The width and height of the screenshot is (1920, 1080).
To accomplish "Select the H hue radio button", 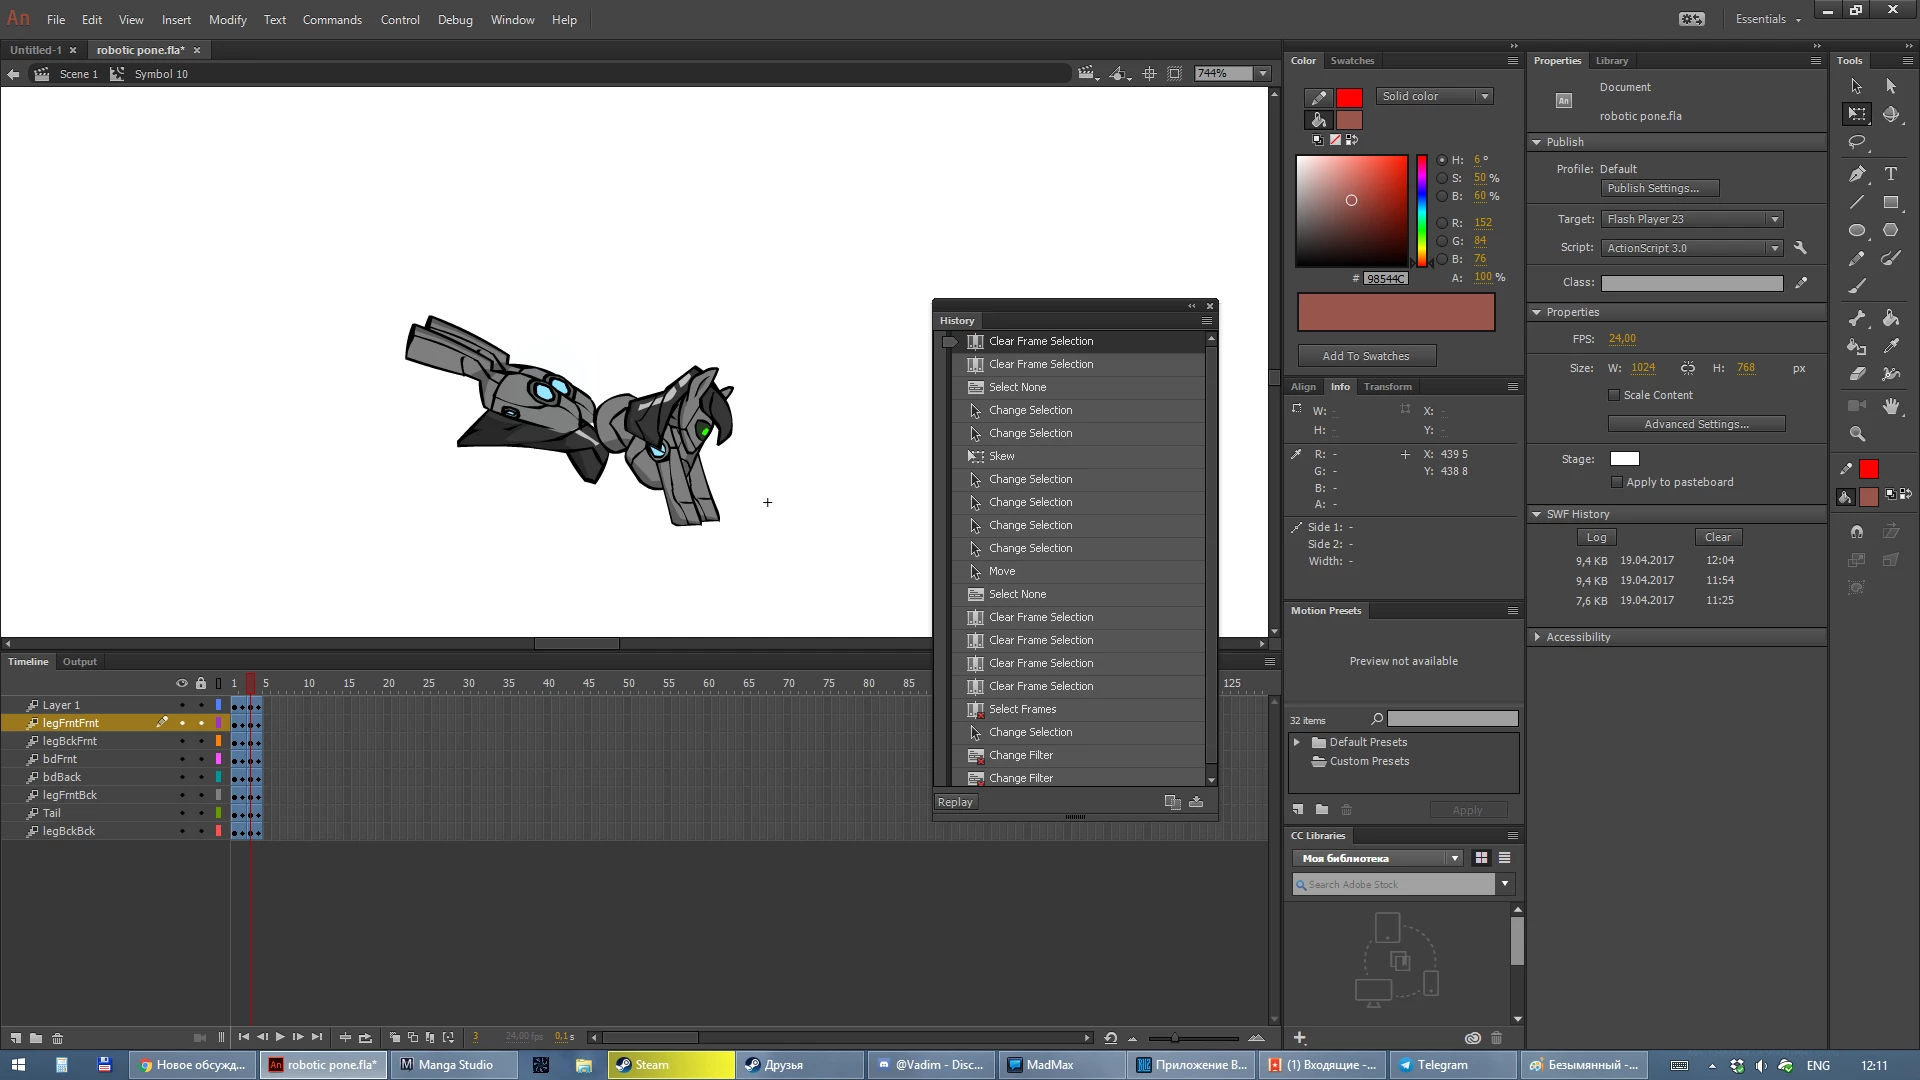I will pos(1442,160).
